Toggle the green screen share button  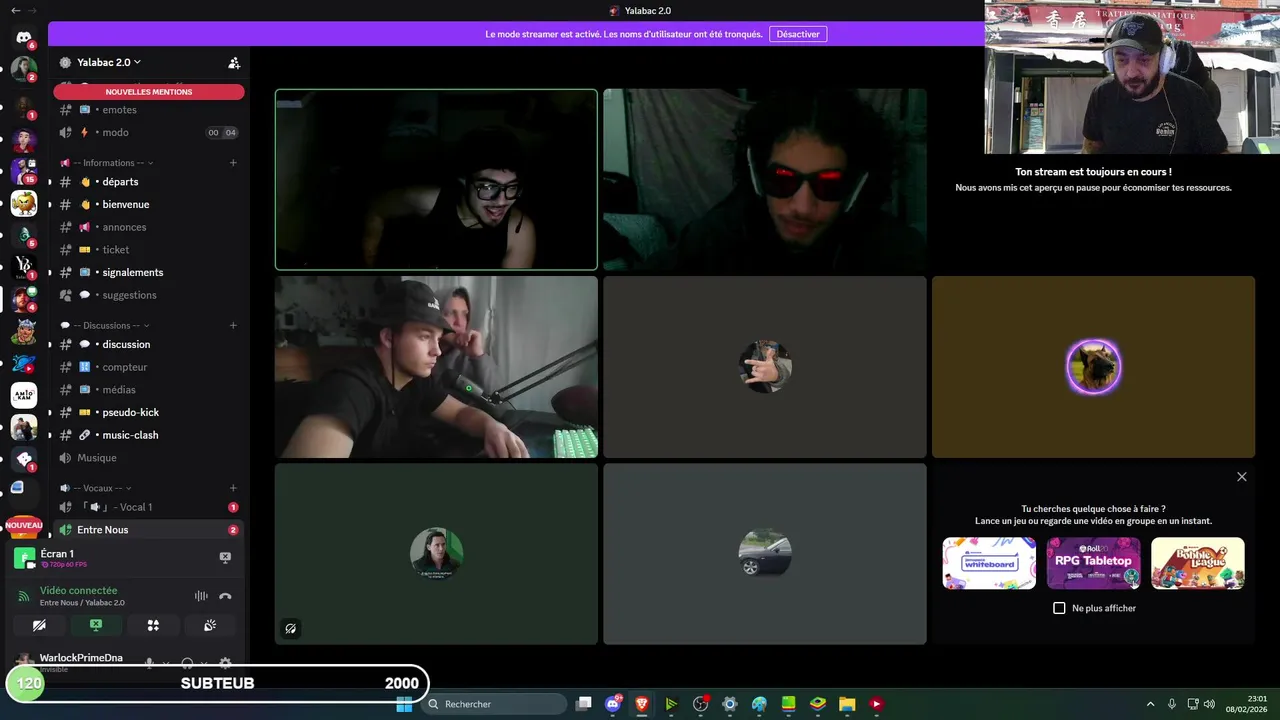pyautogui.click(x=96, y=625)
